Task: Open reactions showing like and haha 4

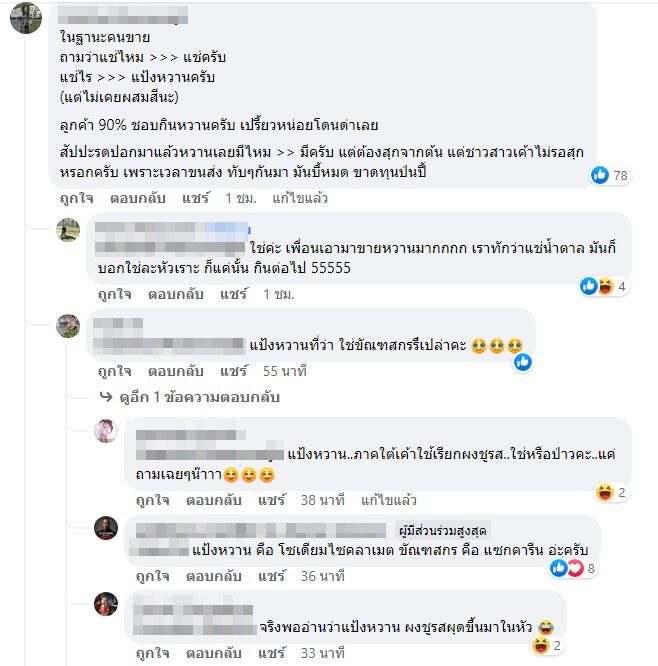Action: [604, 287]
